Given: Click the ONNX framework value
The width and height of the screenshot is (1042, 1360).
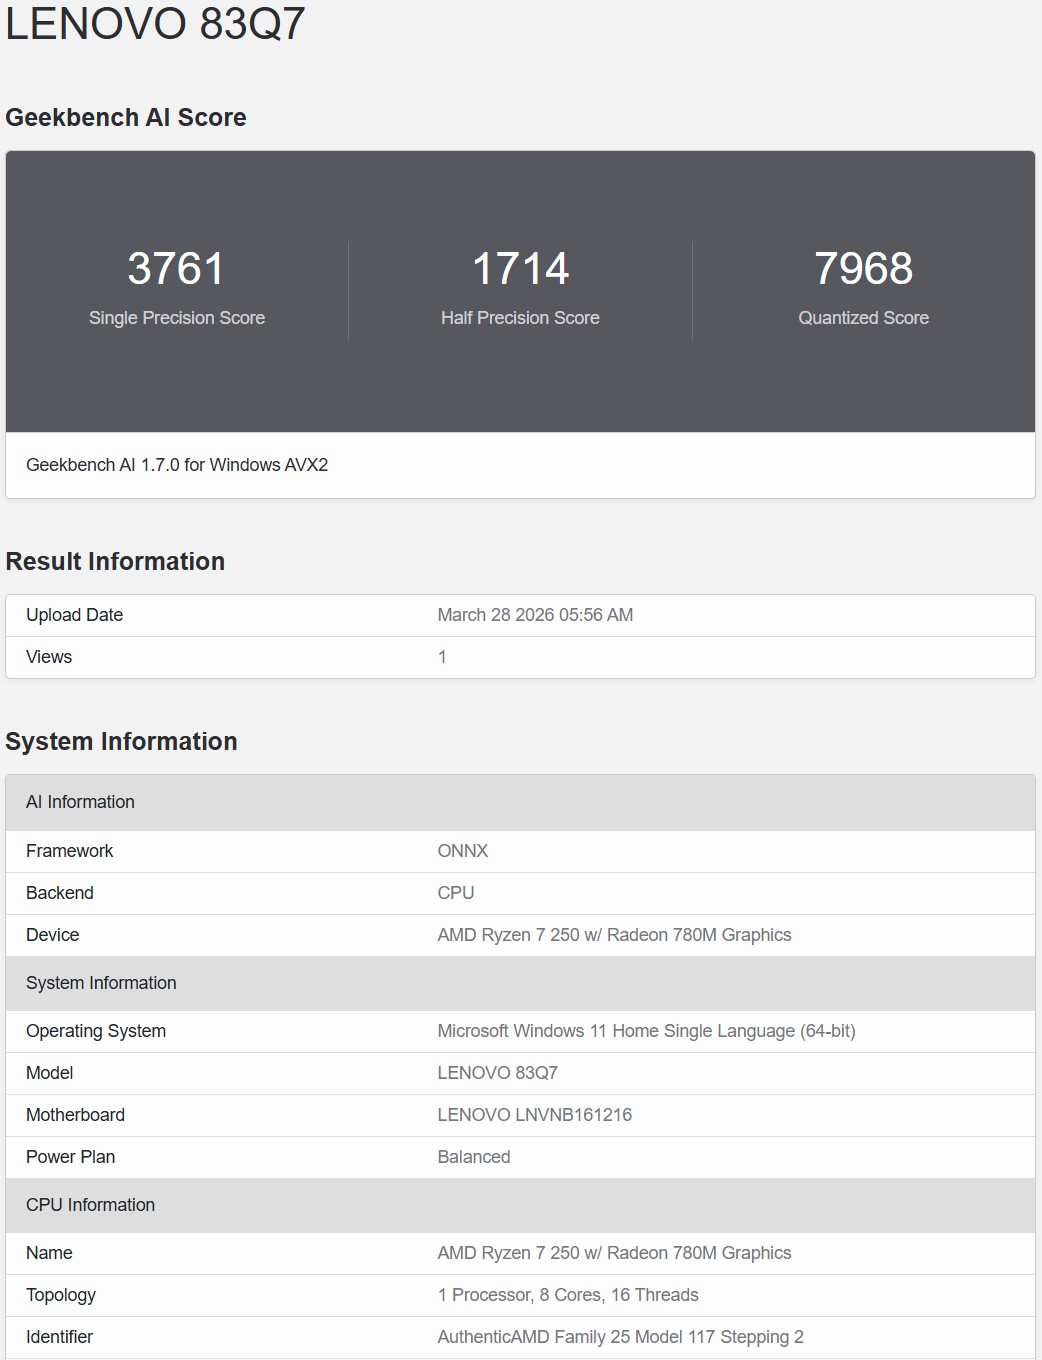Looking at the screenshot, I should 463,851.
